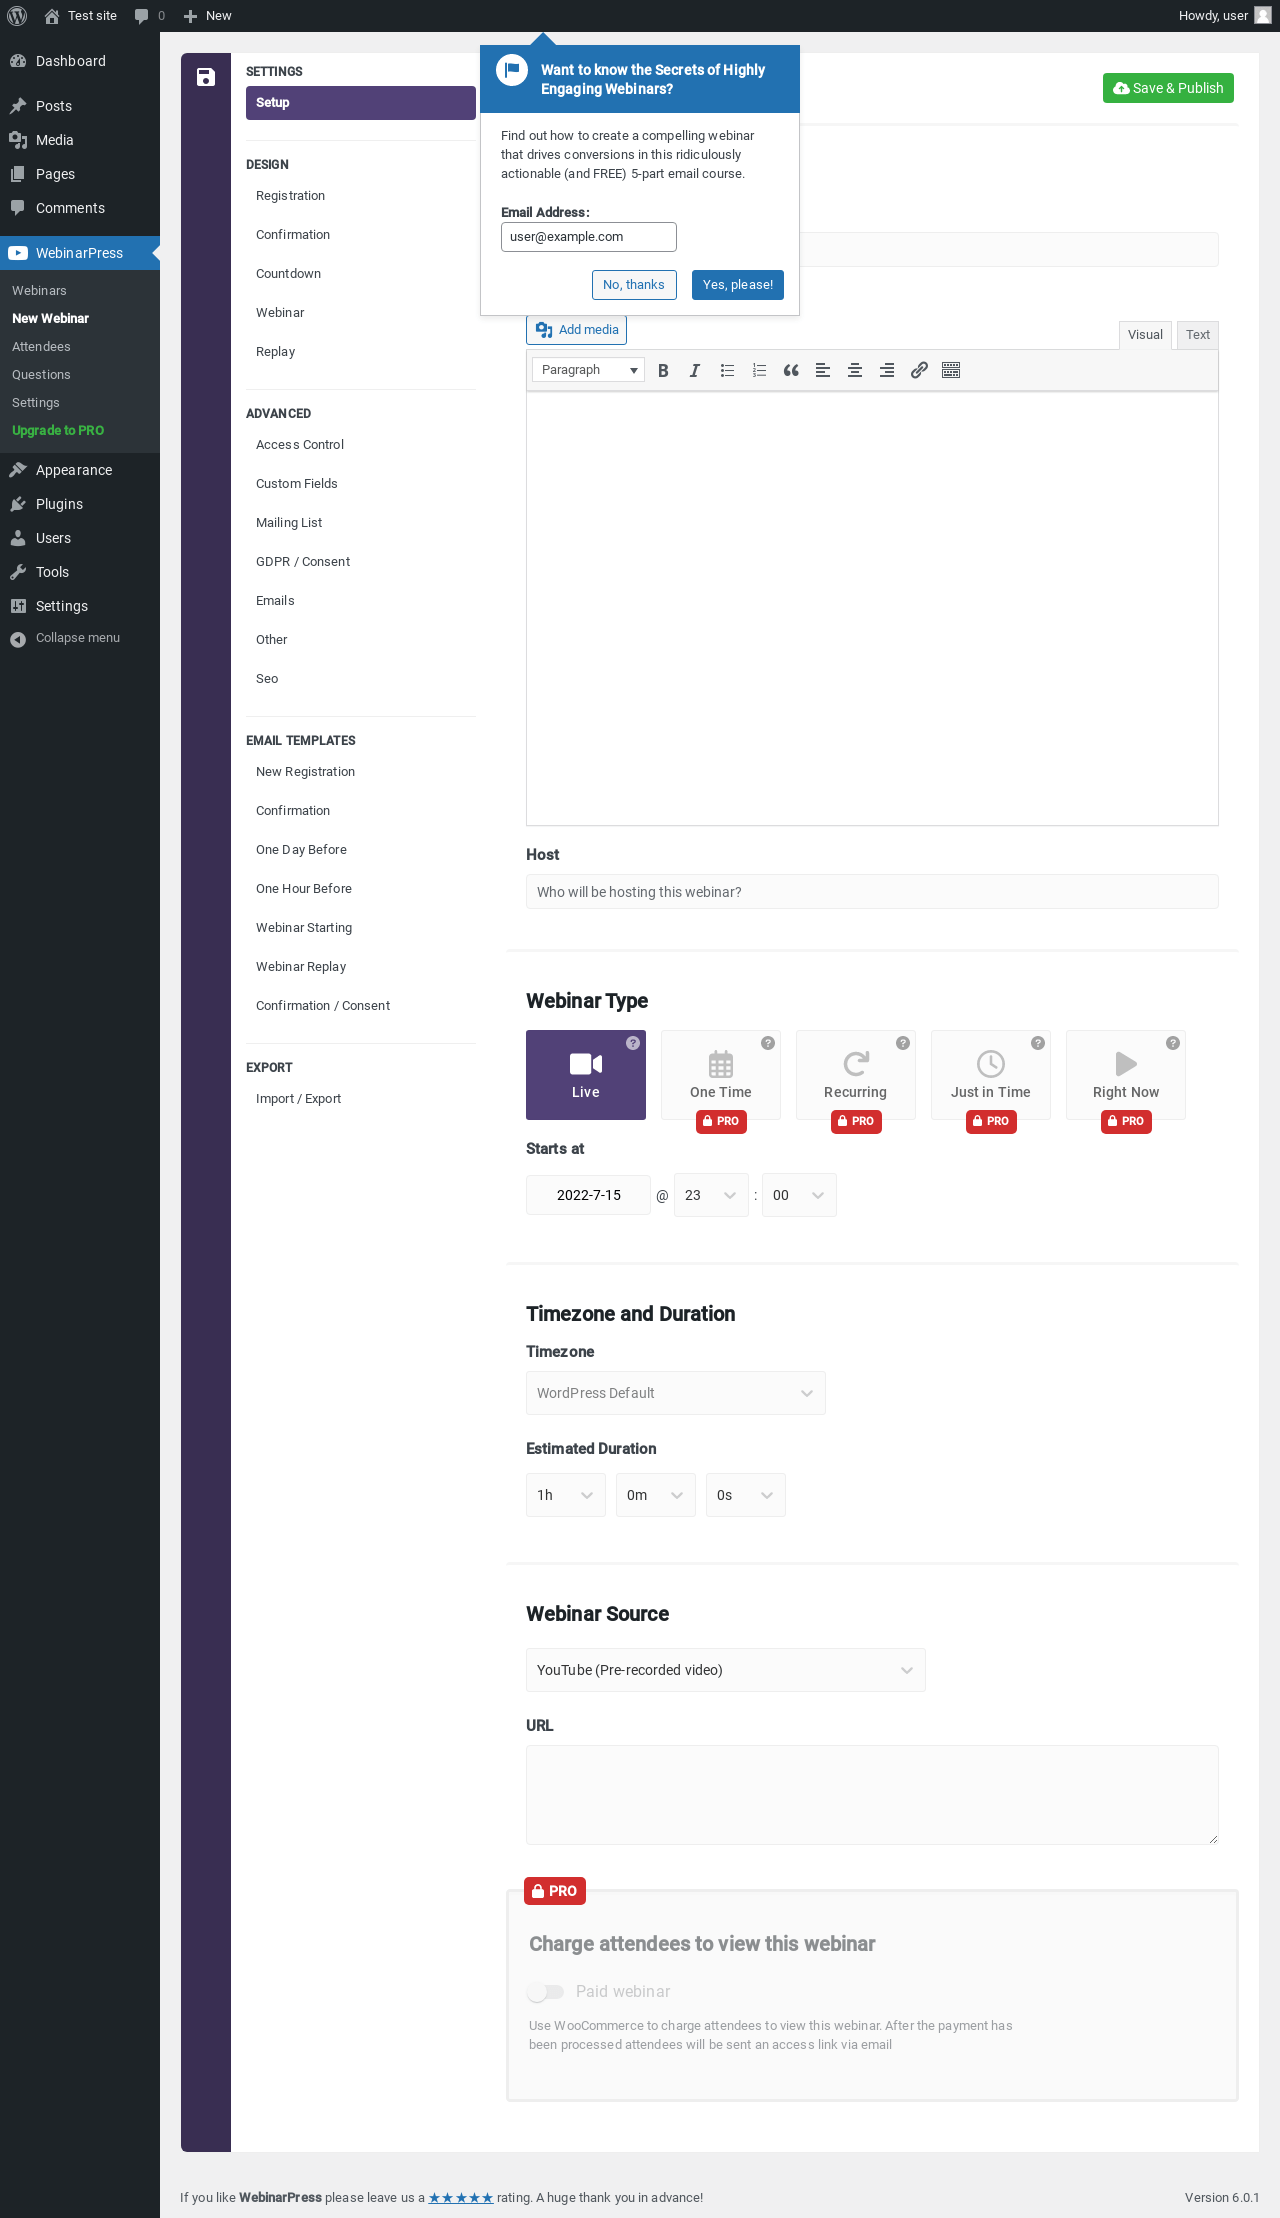Click the Host input field
The width and height of the screenshot is (1280, 2218).
coord(872,892)
